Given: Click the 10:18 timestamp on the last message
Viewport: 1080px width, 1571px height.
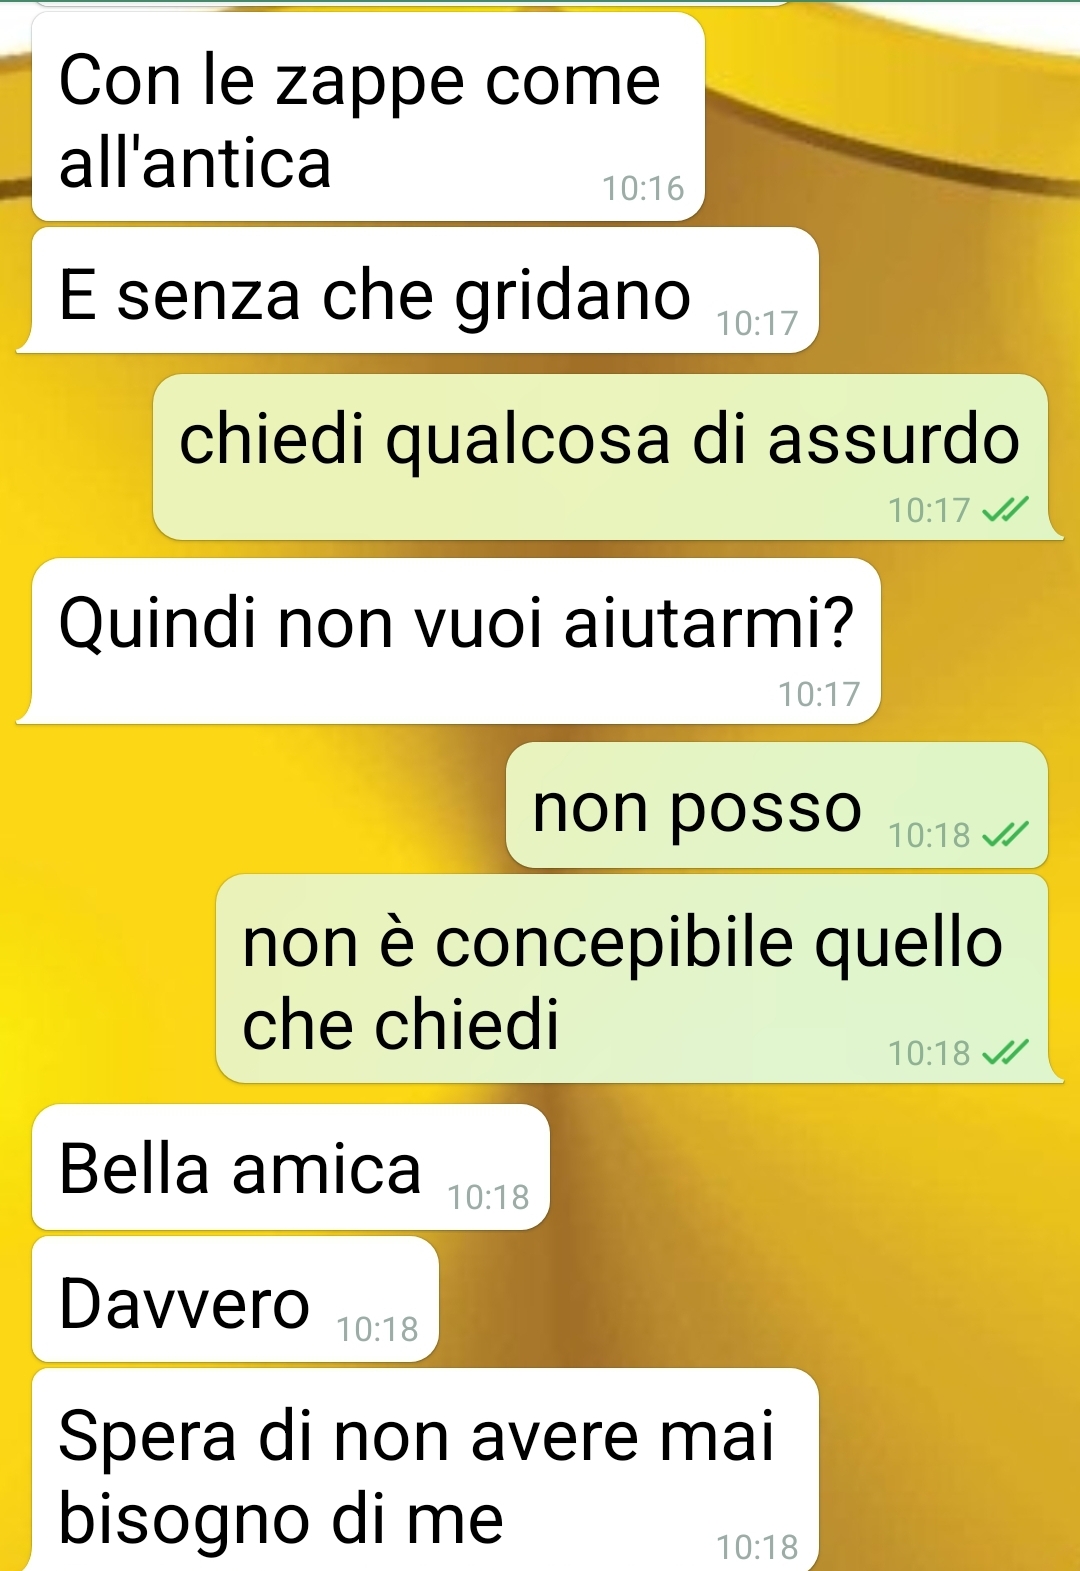Looking at the screenshot, I should (x=757, y=1547).
